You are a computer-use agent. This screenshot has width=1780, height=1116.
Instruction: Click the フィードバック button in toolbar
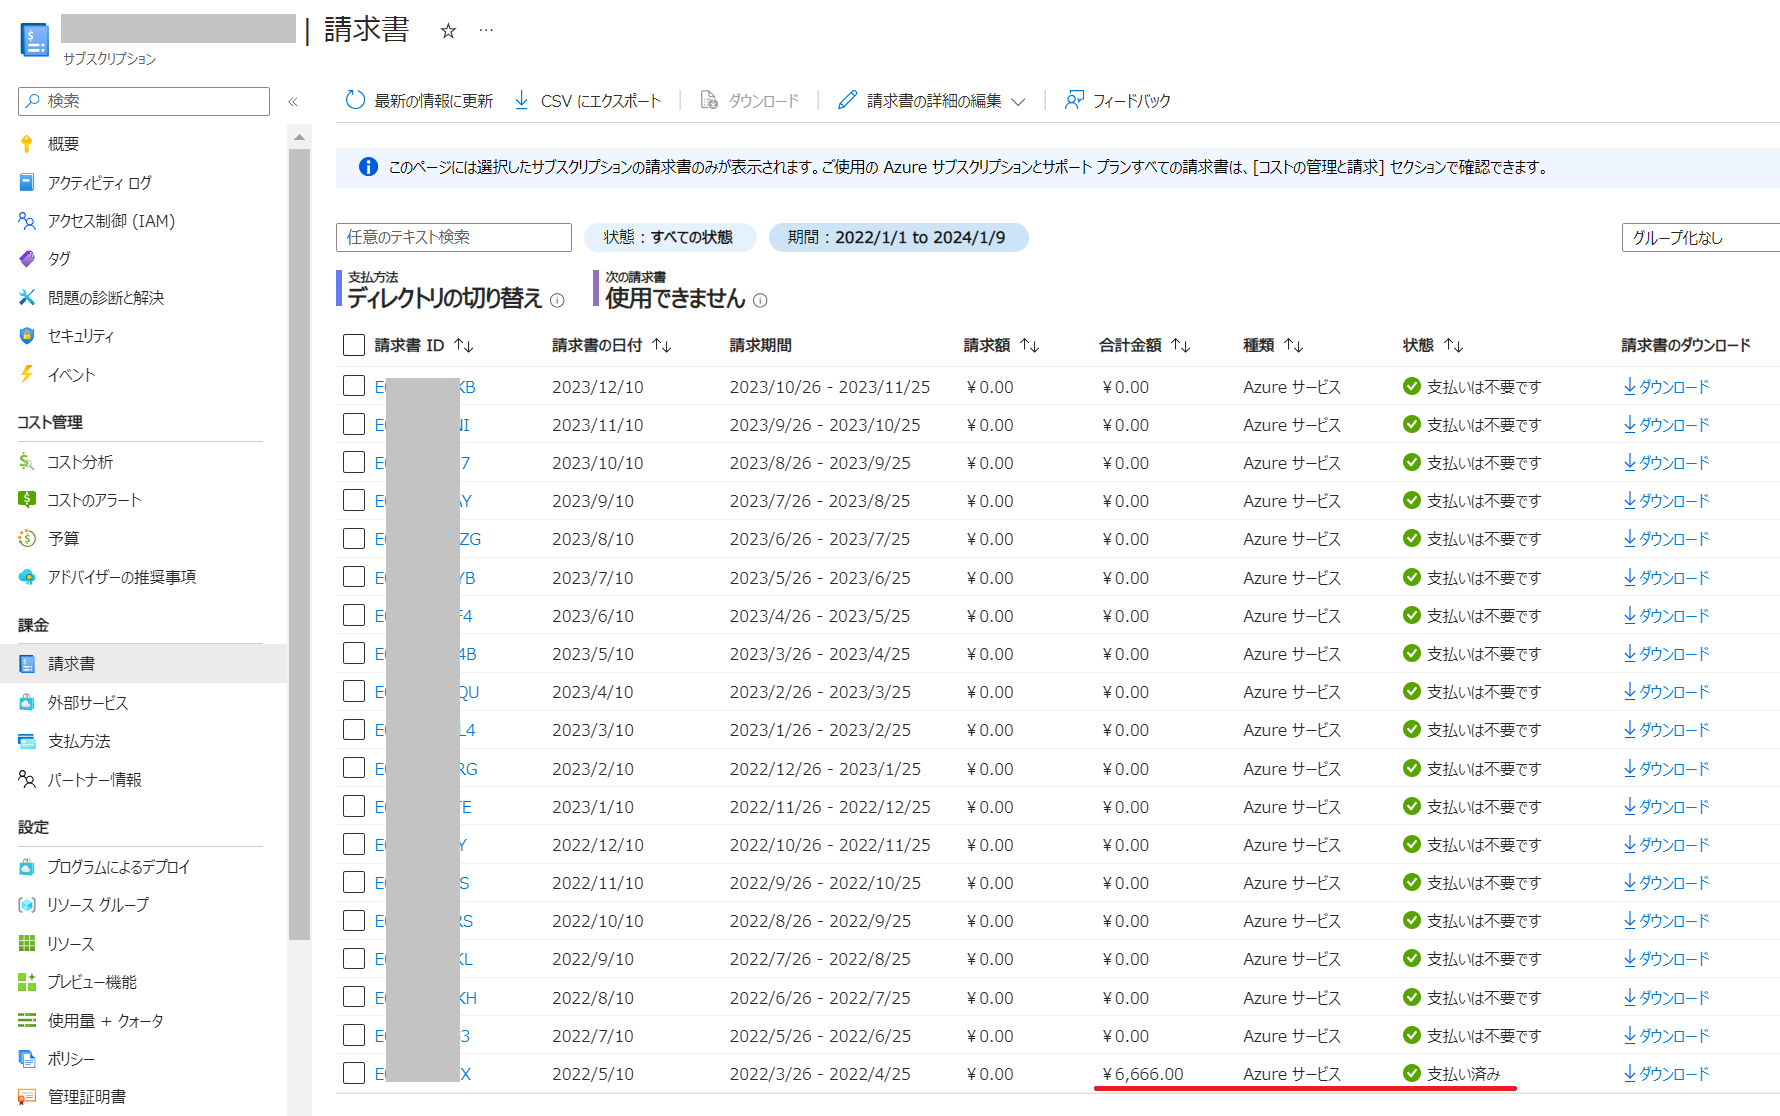pos(1117,100)
